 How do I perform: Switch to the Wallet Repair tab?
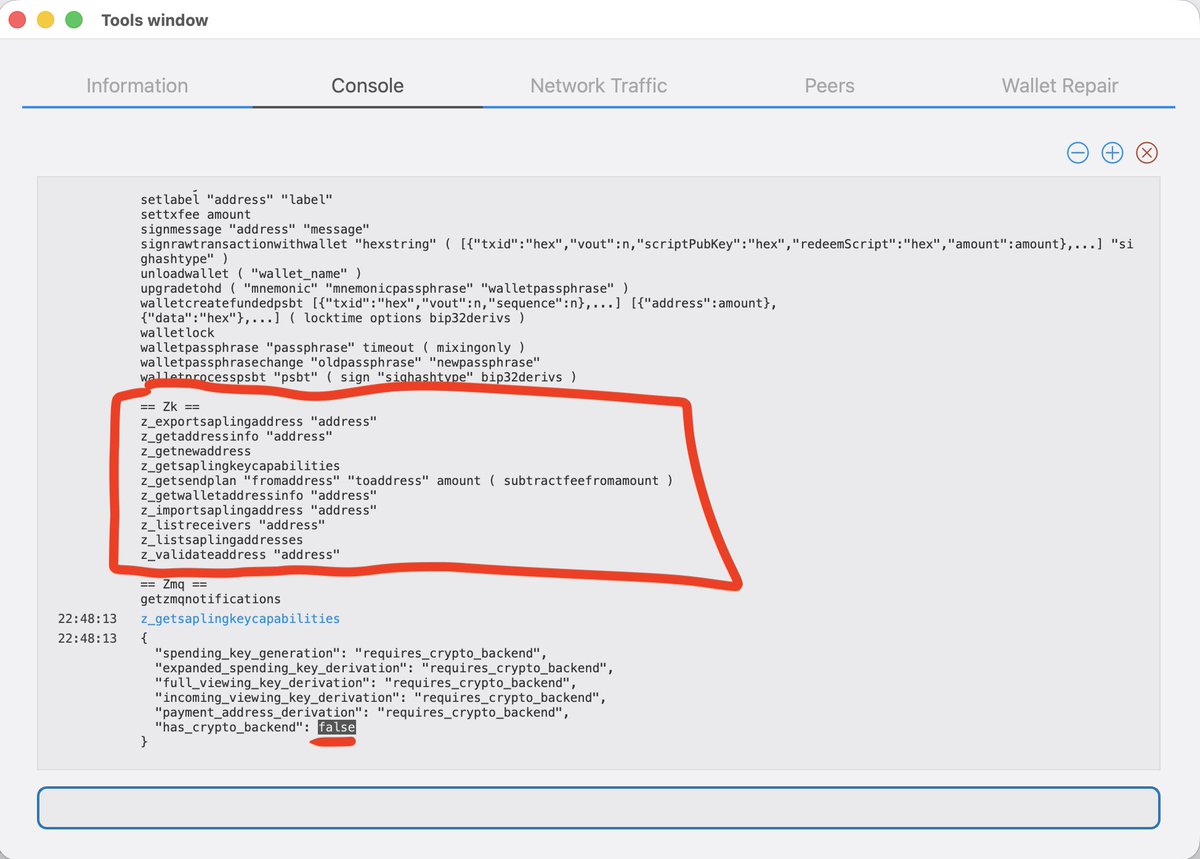pyautogui.click(x=1060, y=86)
